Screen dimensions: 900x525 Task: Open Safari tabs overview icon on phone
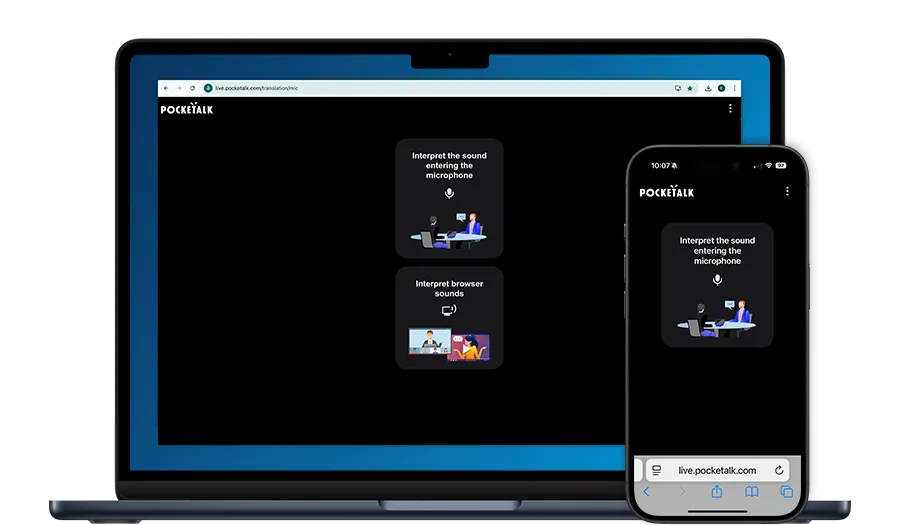(787, 492)
